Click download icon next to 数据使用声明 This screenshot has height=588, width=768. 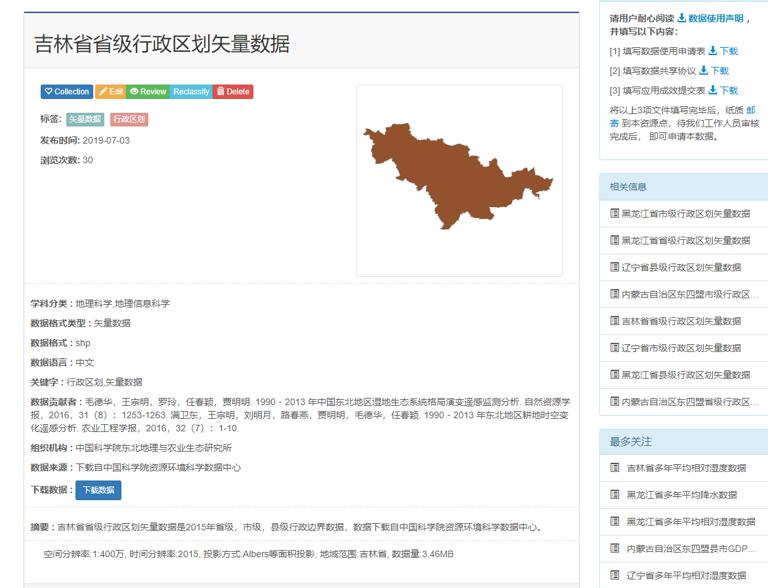coord(681,18)
